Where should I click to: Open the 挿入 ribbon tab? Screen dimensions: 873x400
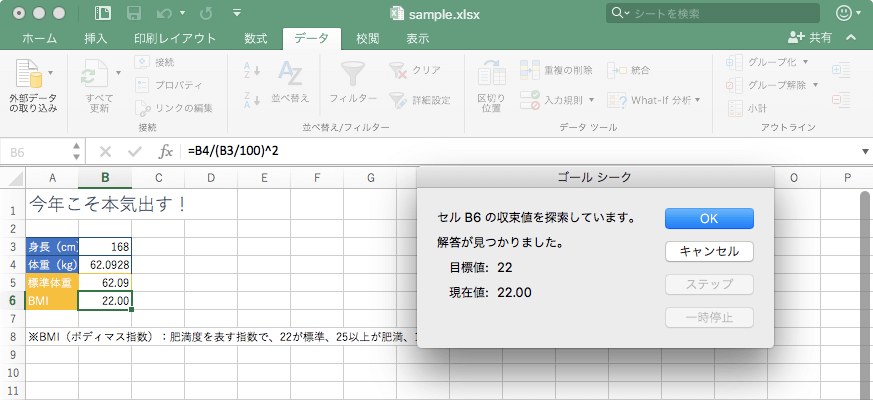click(96, 38)
